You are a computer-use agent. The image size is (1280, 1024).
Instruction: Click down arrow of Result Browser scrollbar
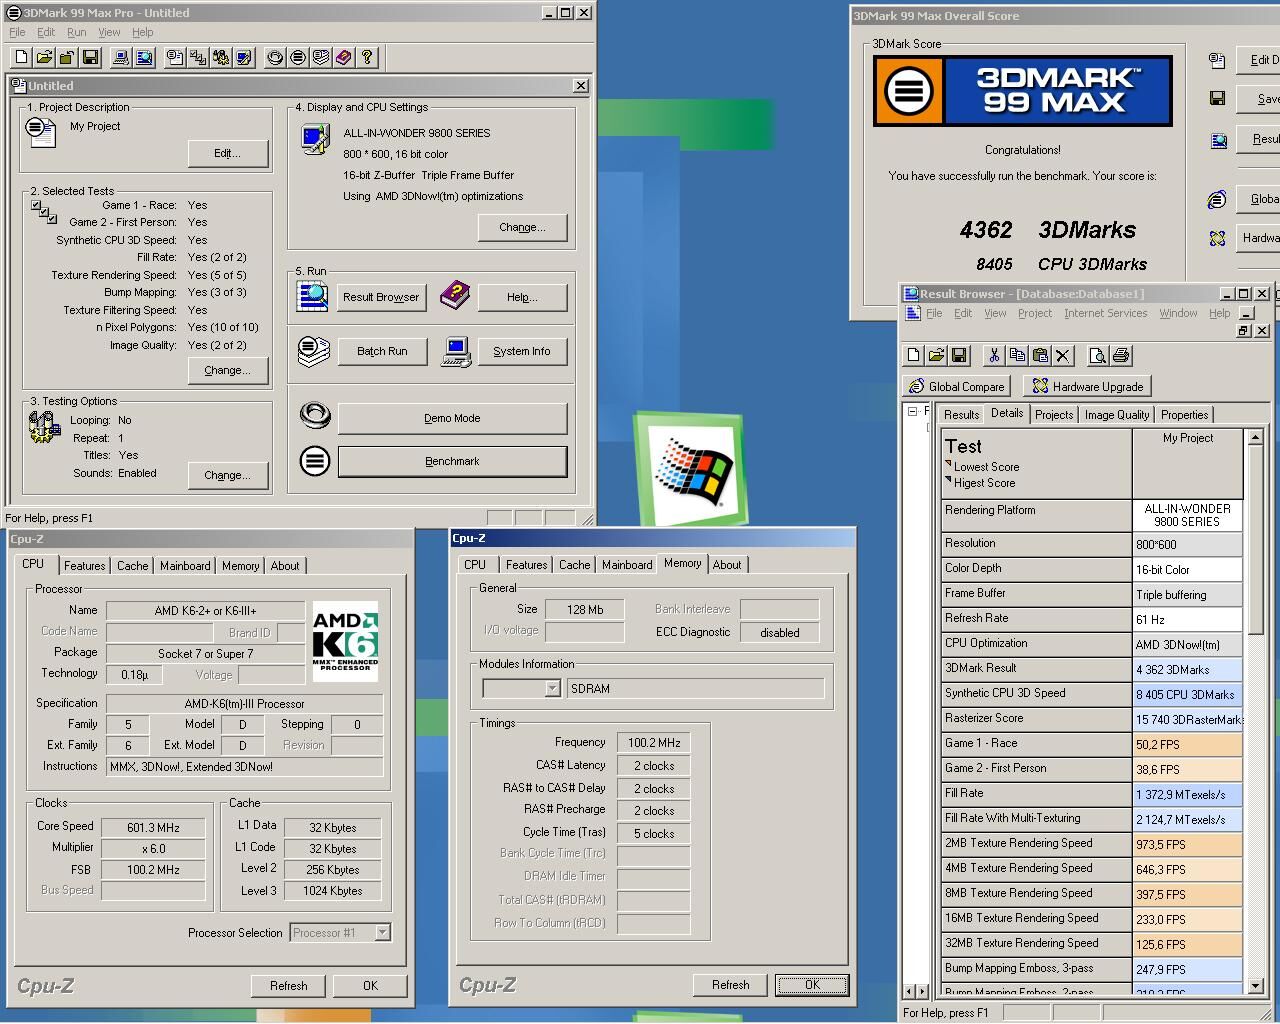coord(1255,985)
